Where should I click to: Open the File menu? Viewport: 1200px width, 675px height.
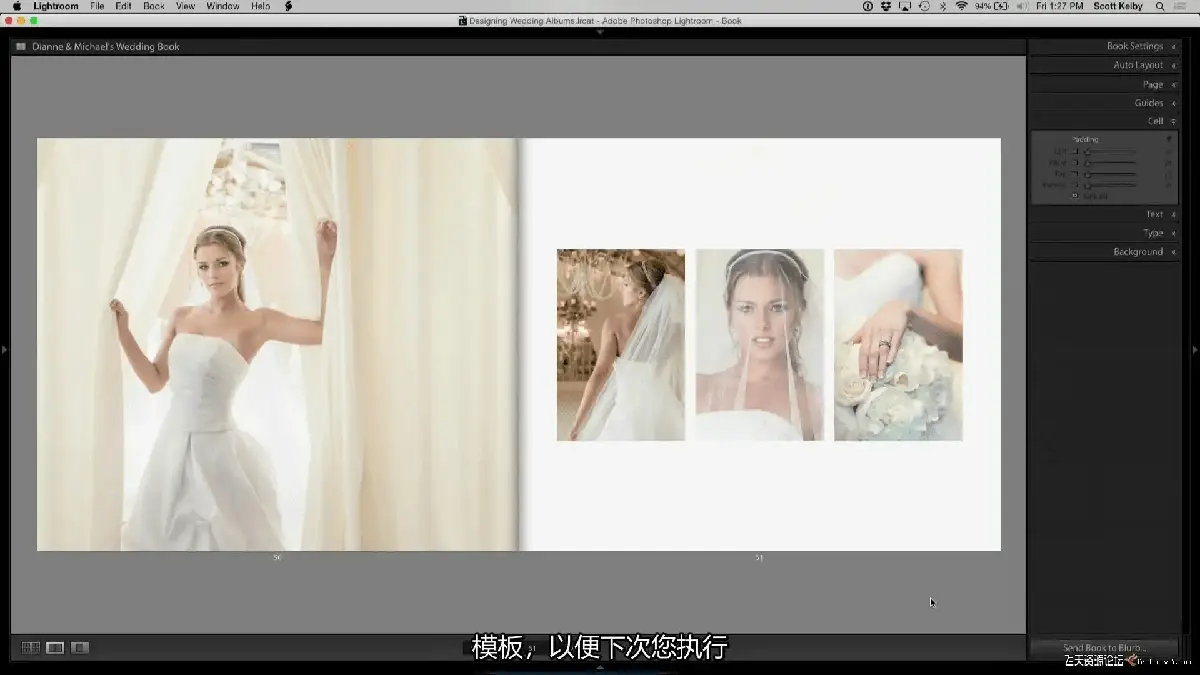coord(97,6)
